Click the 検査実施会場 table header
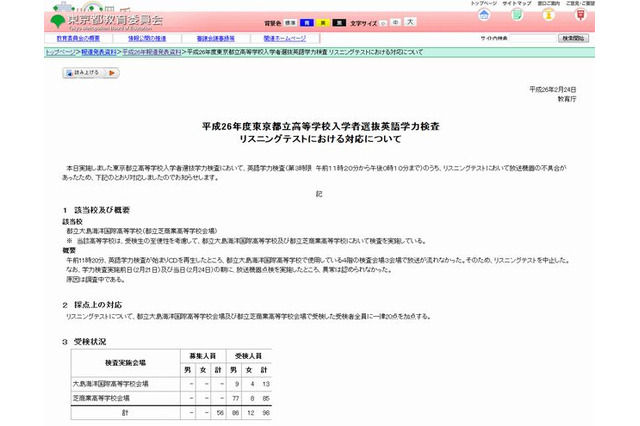 (x=125, y=363)
